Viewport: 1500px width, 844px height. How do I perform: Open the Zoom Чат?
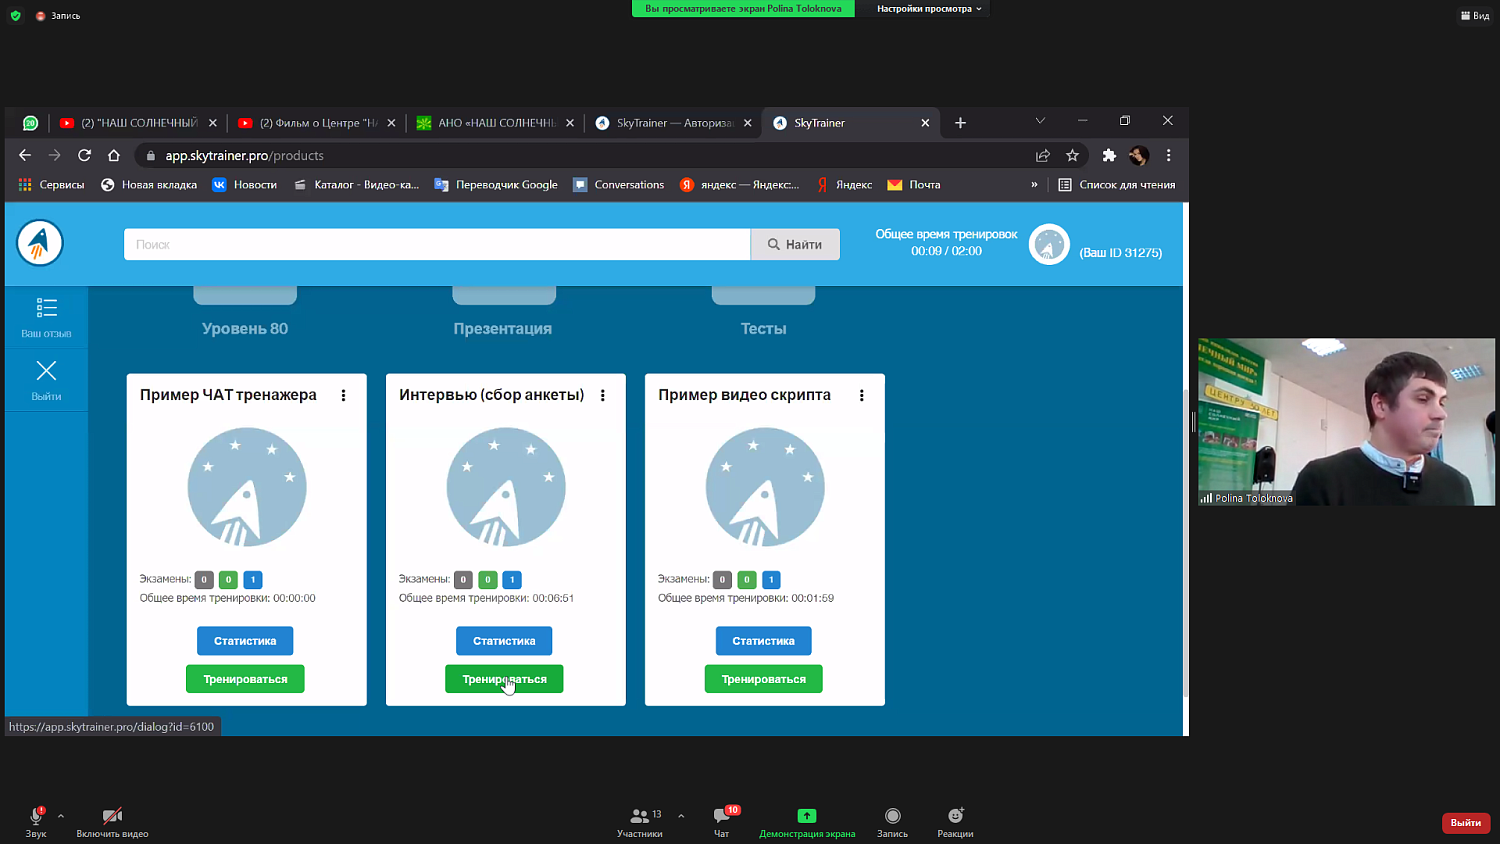tap(722, 822)
